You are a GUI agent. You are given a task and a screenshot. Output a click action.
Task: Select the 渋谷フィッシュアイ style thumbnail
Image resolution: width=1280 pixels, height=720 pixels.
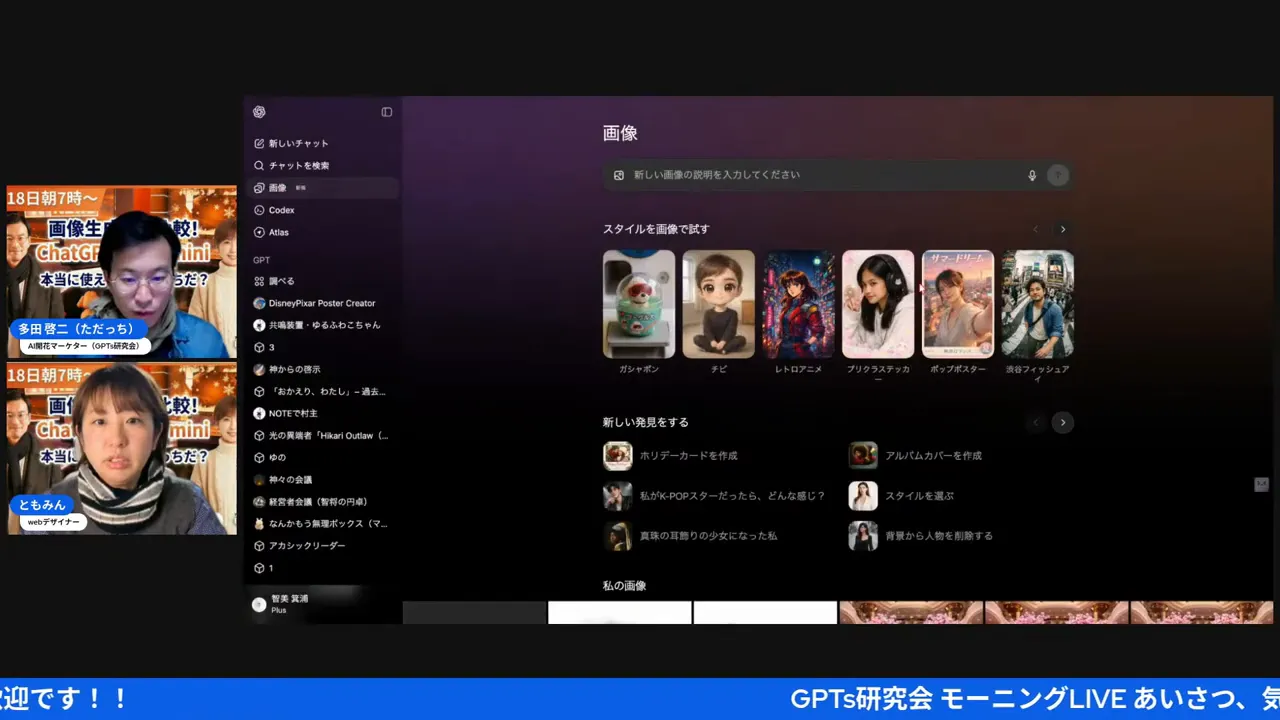(x=1036, y=304)
